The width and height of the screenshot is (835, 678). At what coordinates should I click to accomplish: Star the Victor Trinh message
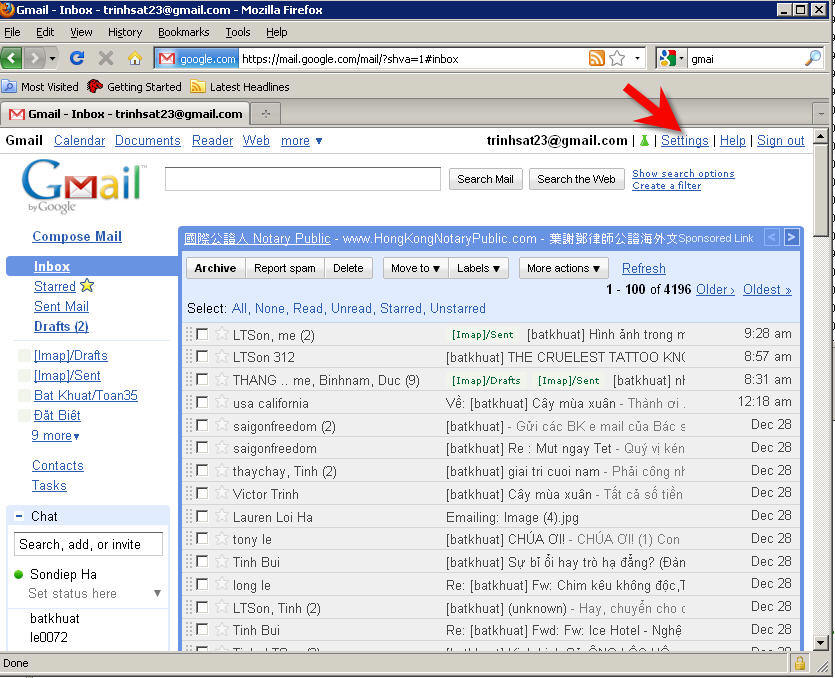(x=222, y=494)
